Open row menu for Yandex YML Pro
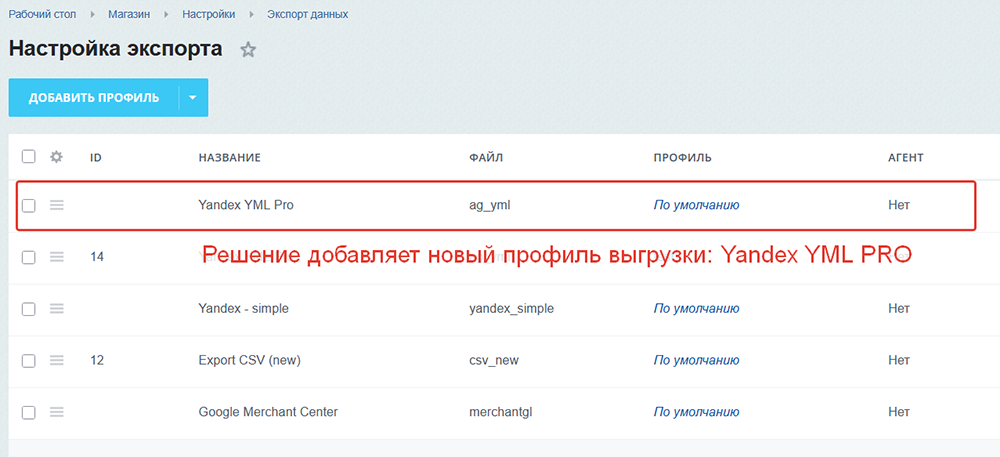1000x457 pixels. (x=57, y=205)
